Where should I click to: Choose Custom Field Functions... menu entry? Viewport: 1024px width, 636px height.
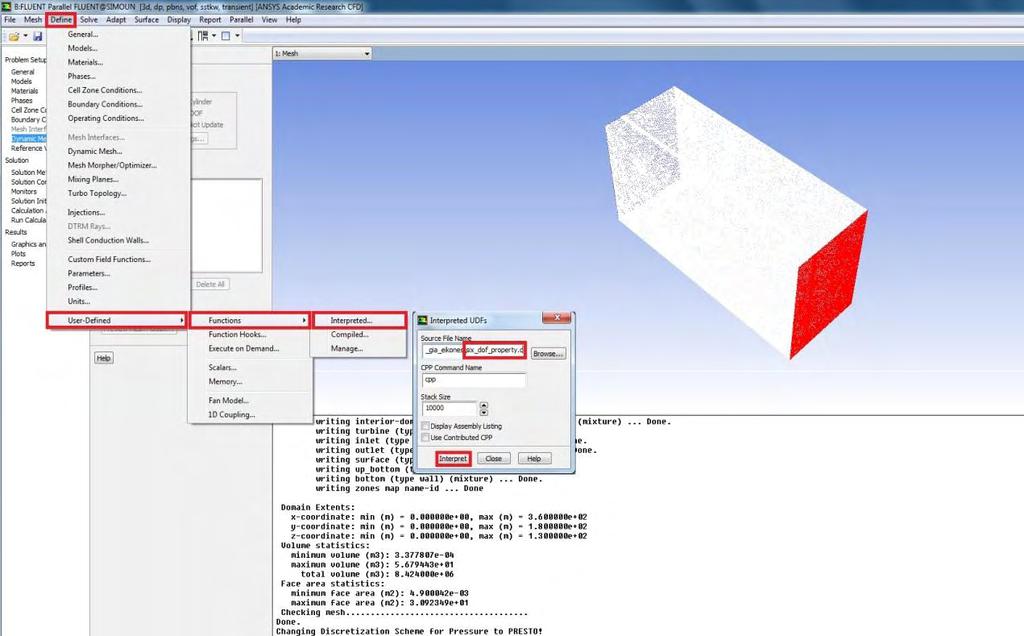click(108, 259)
